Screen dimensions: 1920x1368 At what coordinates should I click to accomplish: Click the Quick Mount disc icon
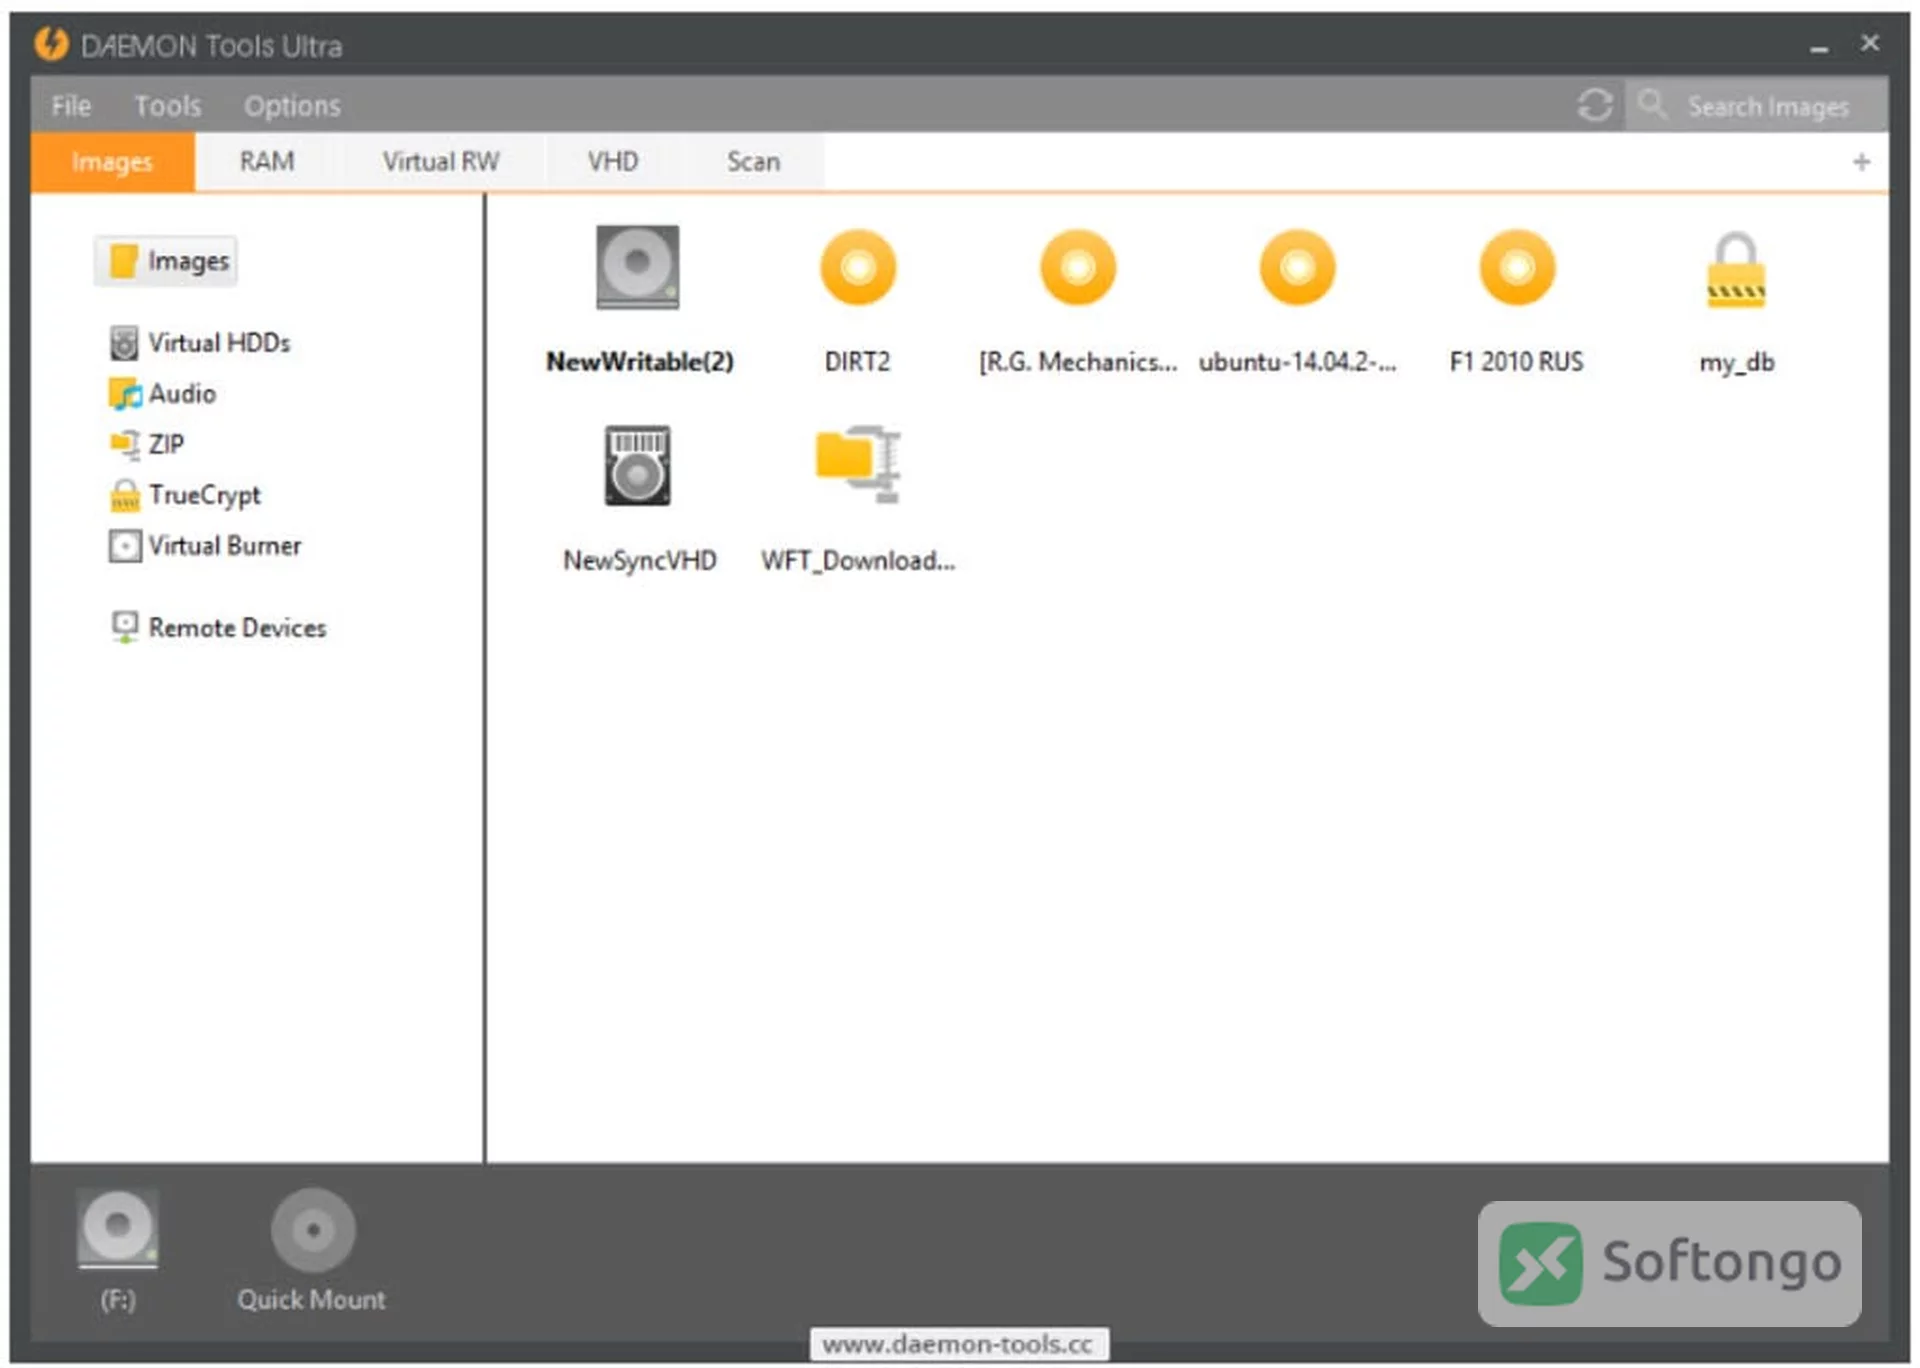[312, 1230]
